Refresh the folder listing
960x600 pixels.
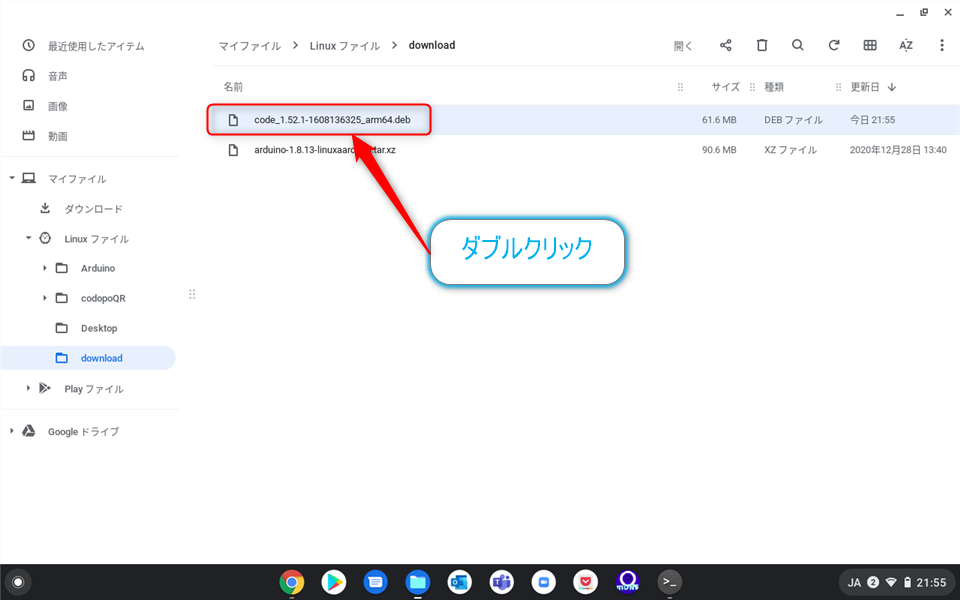[x=833, y=45]
